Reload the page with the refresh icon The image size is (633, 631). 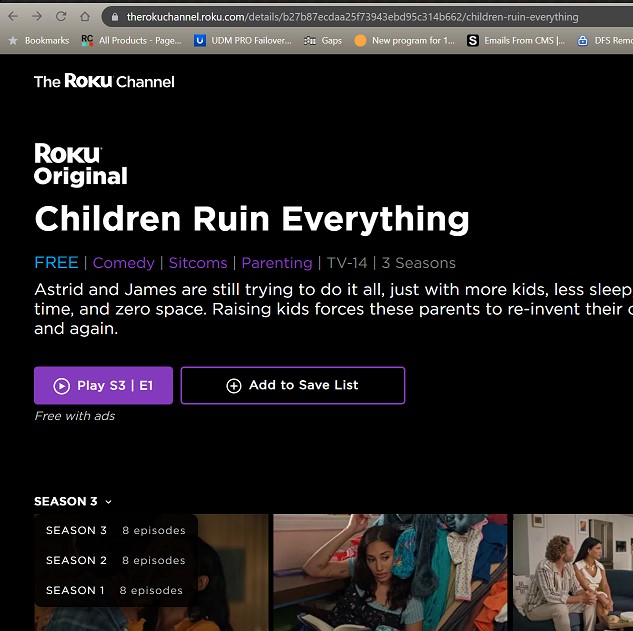pos(61,17)
